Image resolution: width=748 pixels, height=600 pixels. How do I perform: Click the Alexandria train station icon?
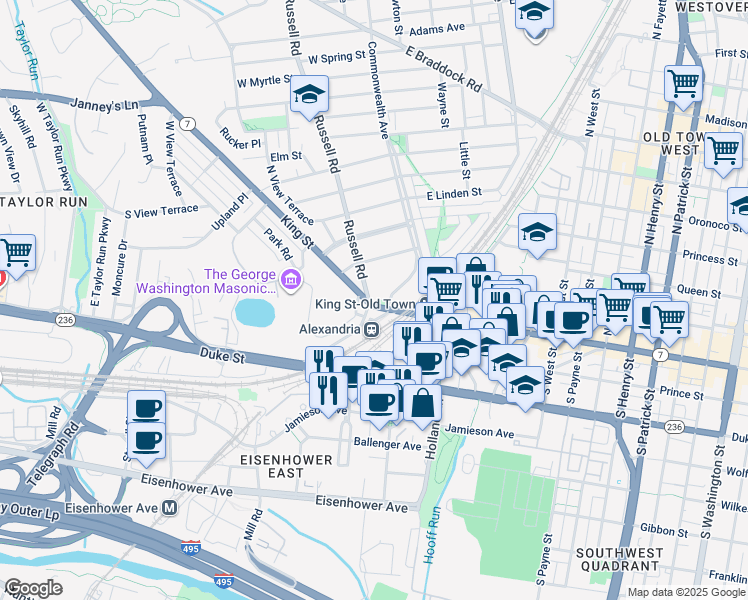tap(372, 329)
